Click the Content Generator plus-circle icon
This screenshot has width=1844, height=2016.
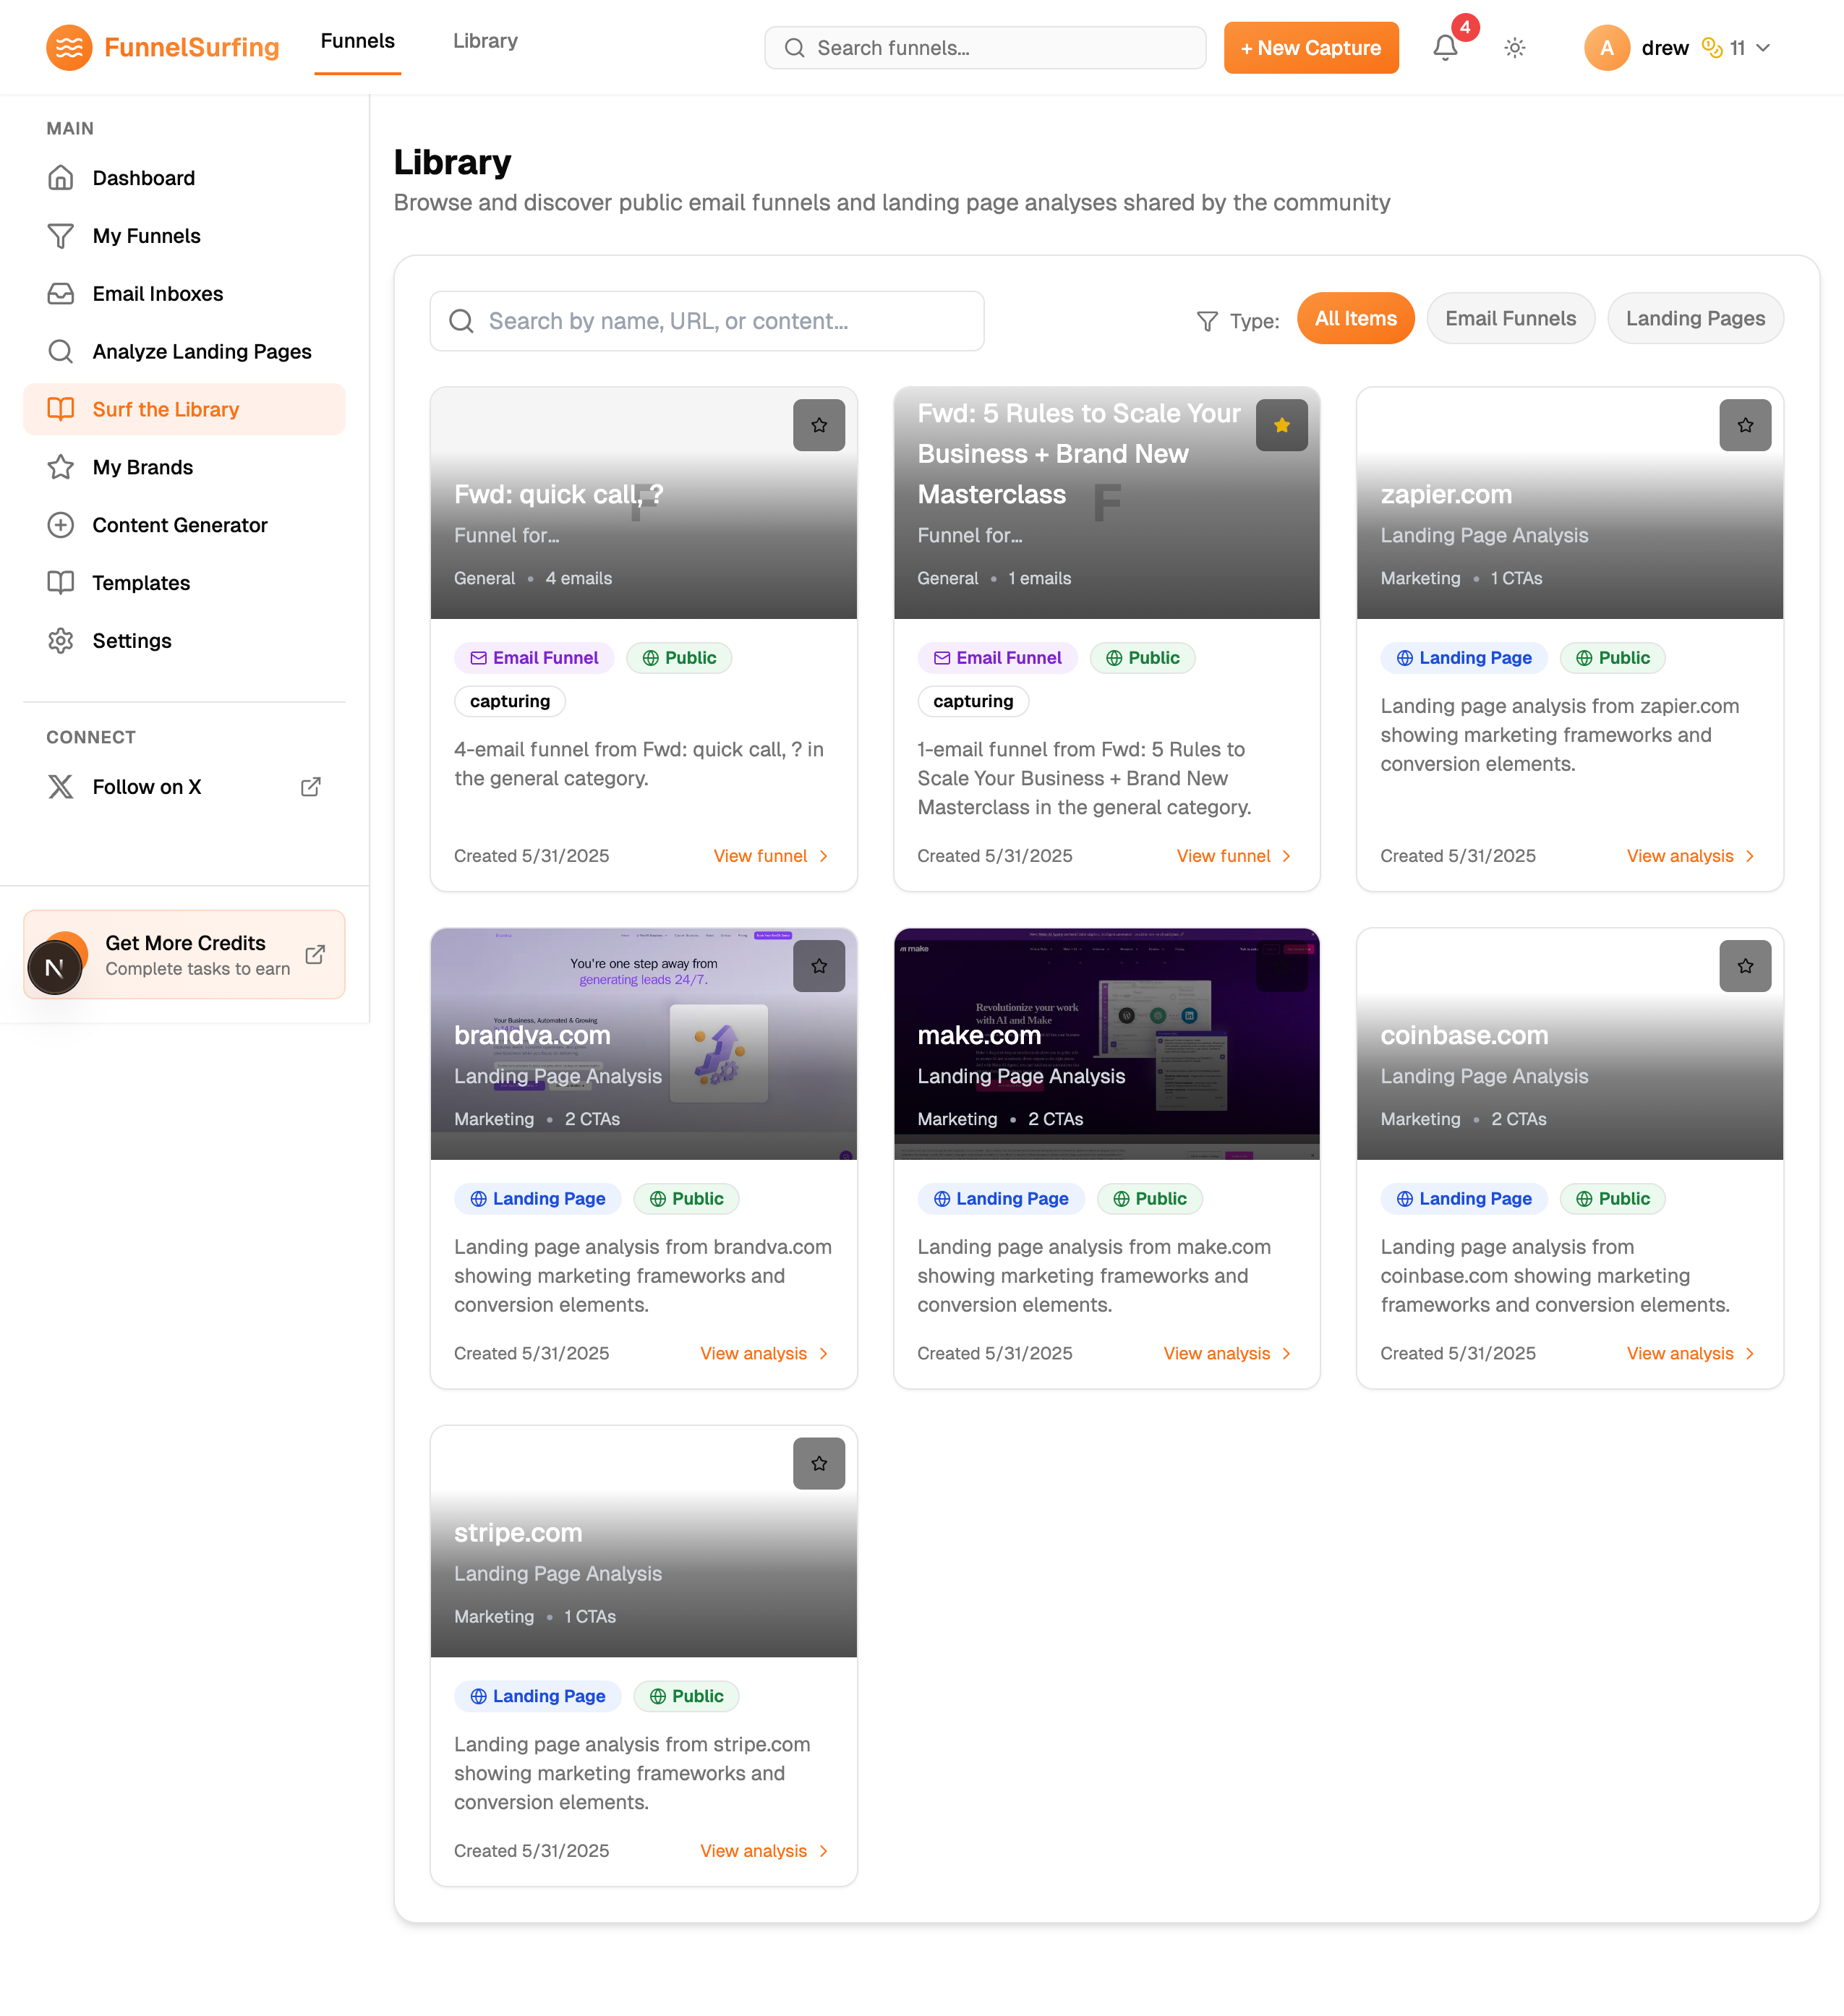(61, 525)
